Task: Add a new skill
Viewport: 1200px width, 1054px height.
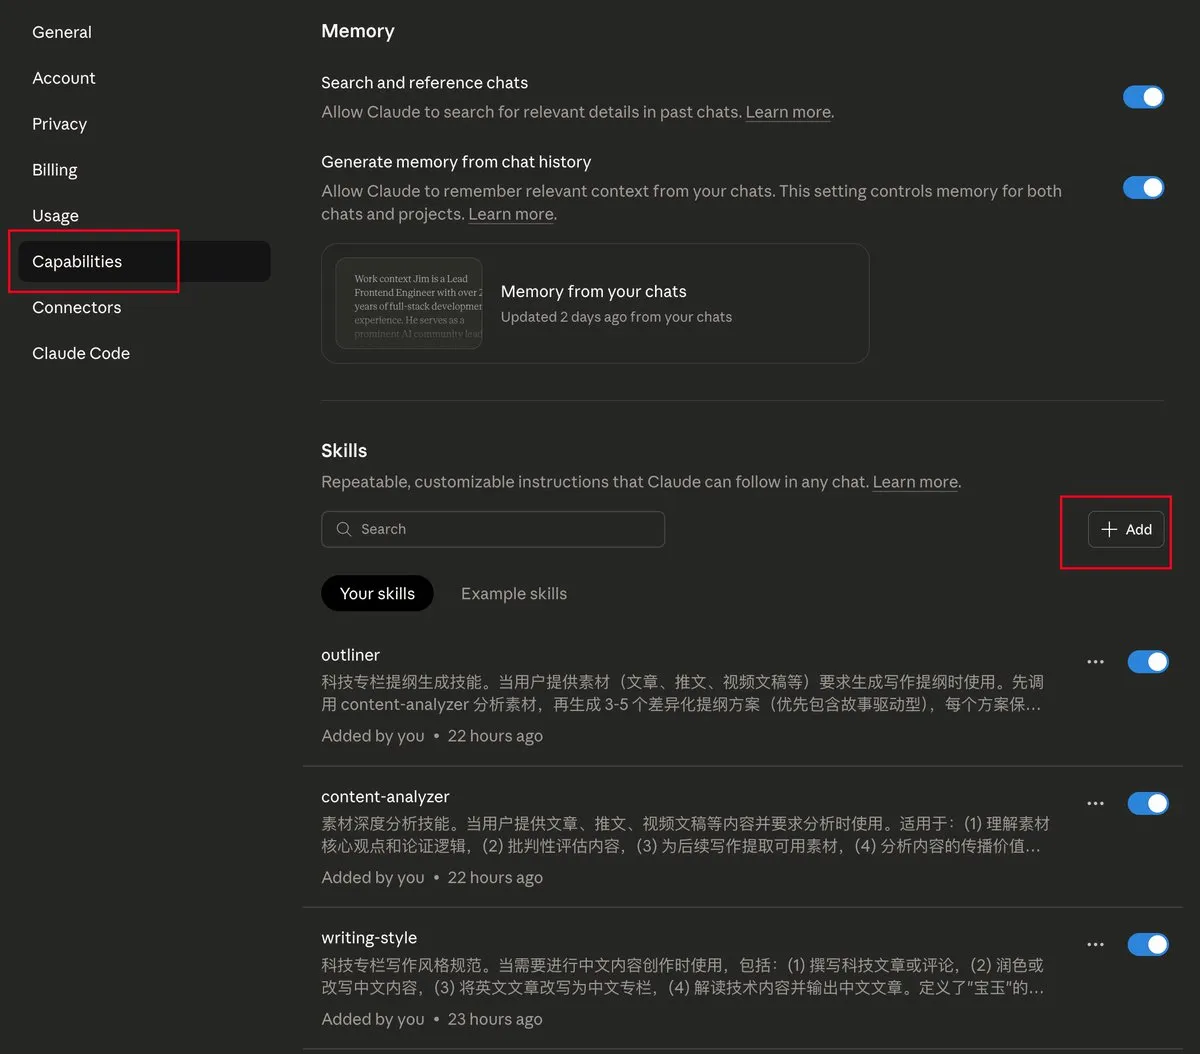Action: (x=1126, y=529)
